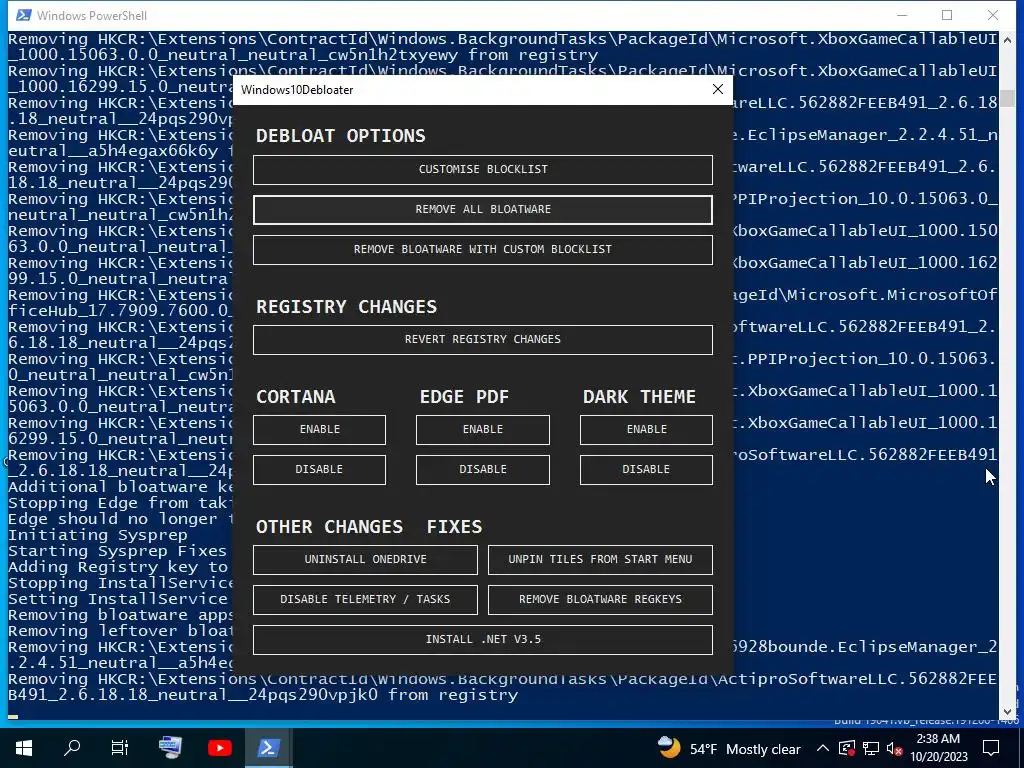Minimize the Windows PowerShell window
The height and width of the screenshot is (768, 1024).
[x=902, y=15]
